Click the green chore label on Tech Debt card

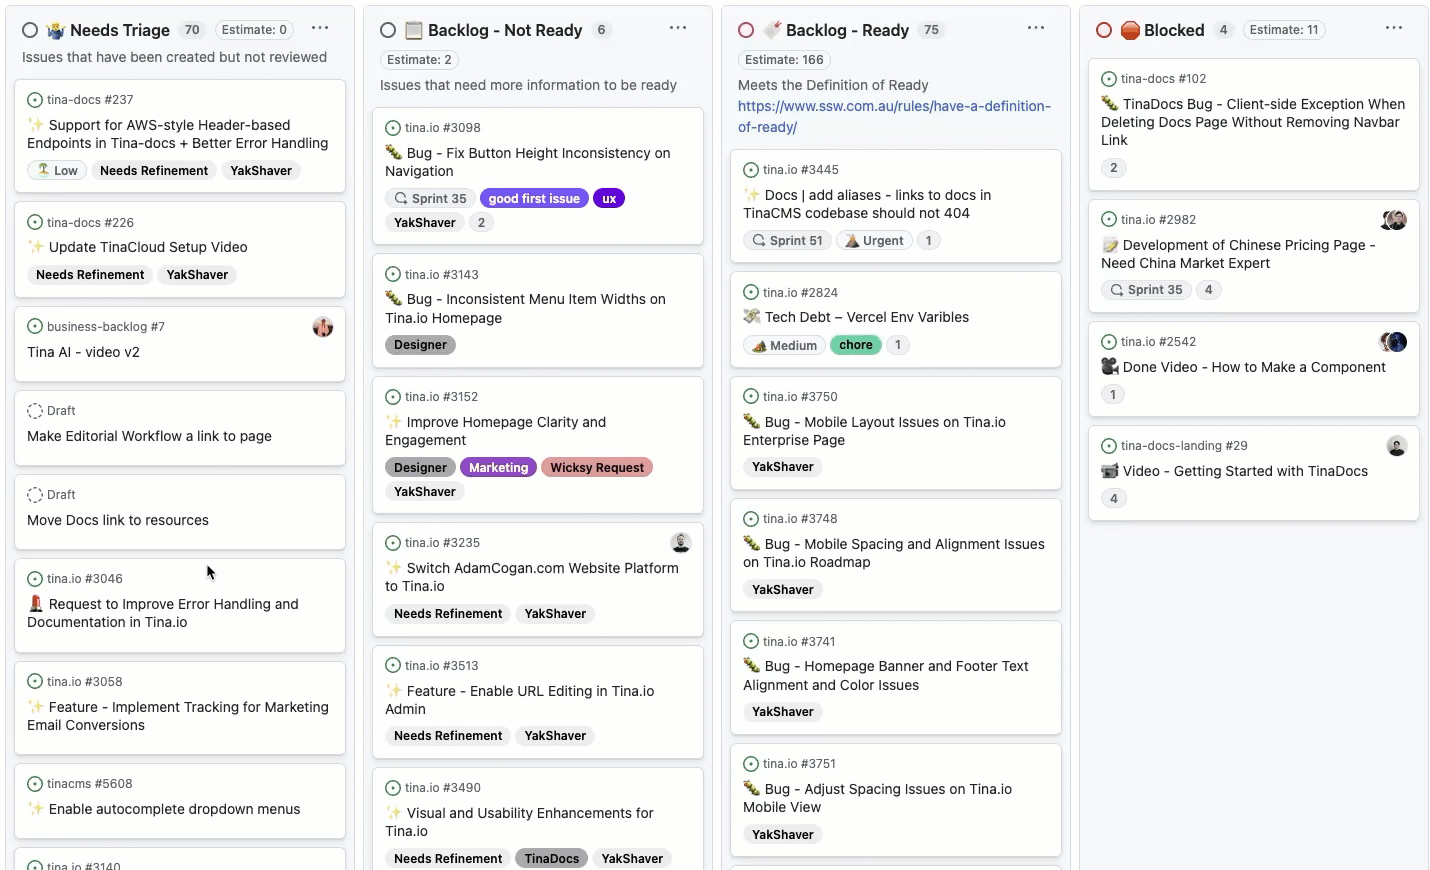click(x=855, y=345)
